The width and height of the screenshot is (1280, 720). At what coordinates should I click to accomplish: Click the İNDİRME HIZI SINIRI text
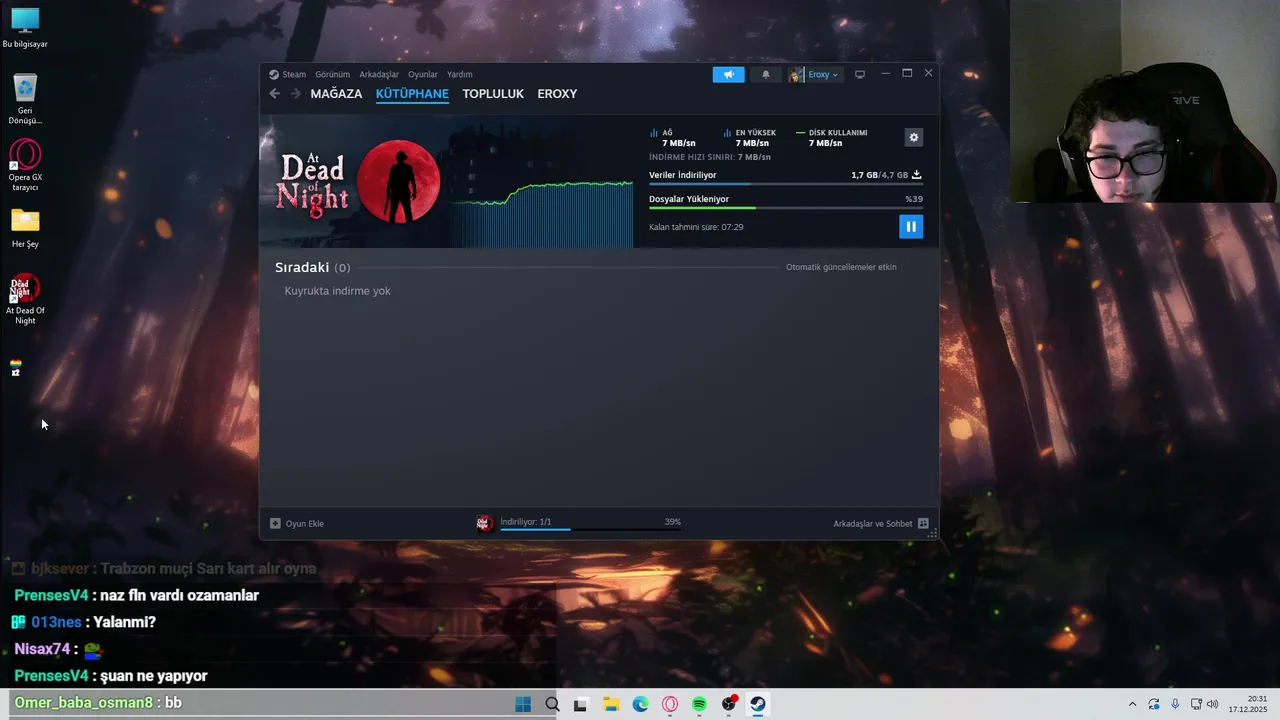(710, 157)
